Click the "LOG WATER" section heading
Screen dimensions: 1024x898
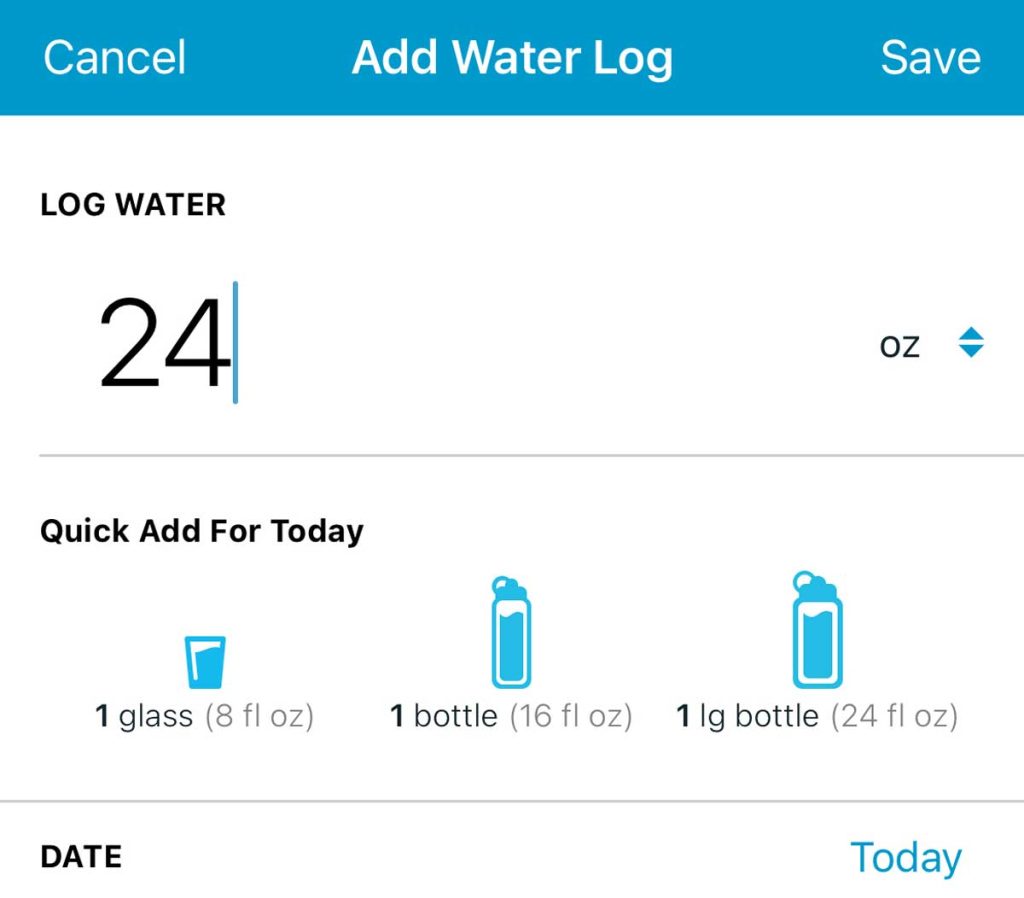pos(133,205)
